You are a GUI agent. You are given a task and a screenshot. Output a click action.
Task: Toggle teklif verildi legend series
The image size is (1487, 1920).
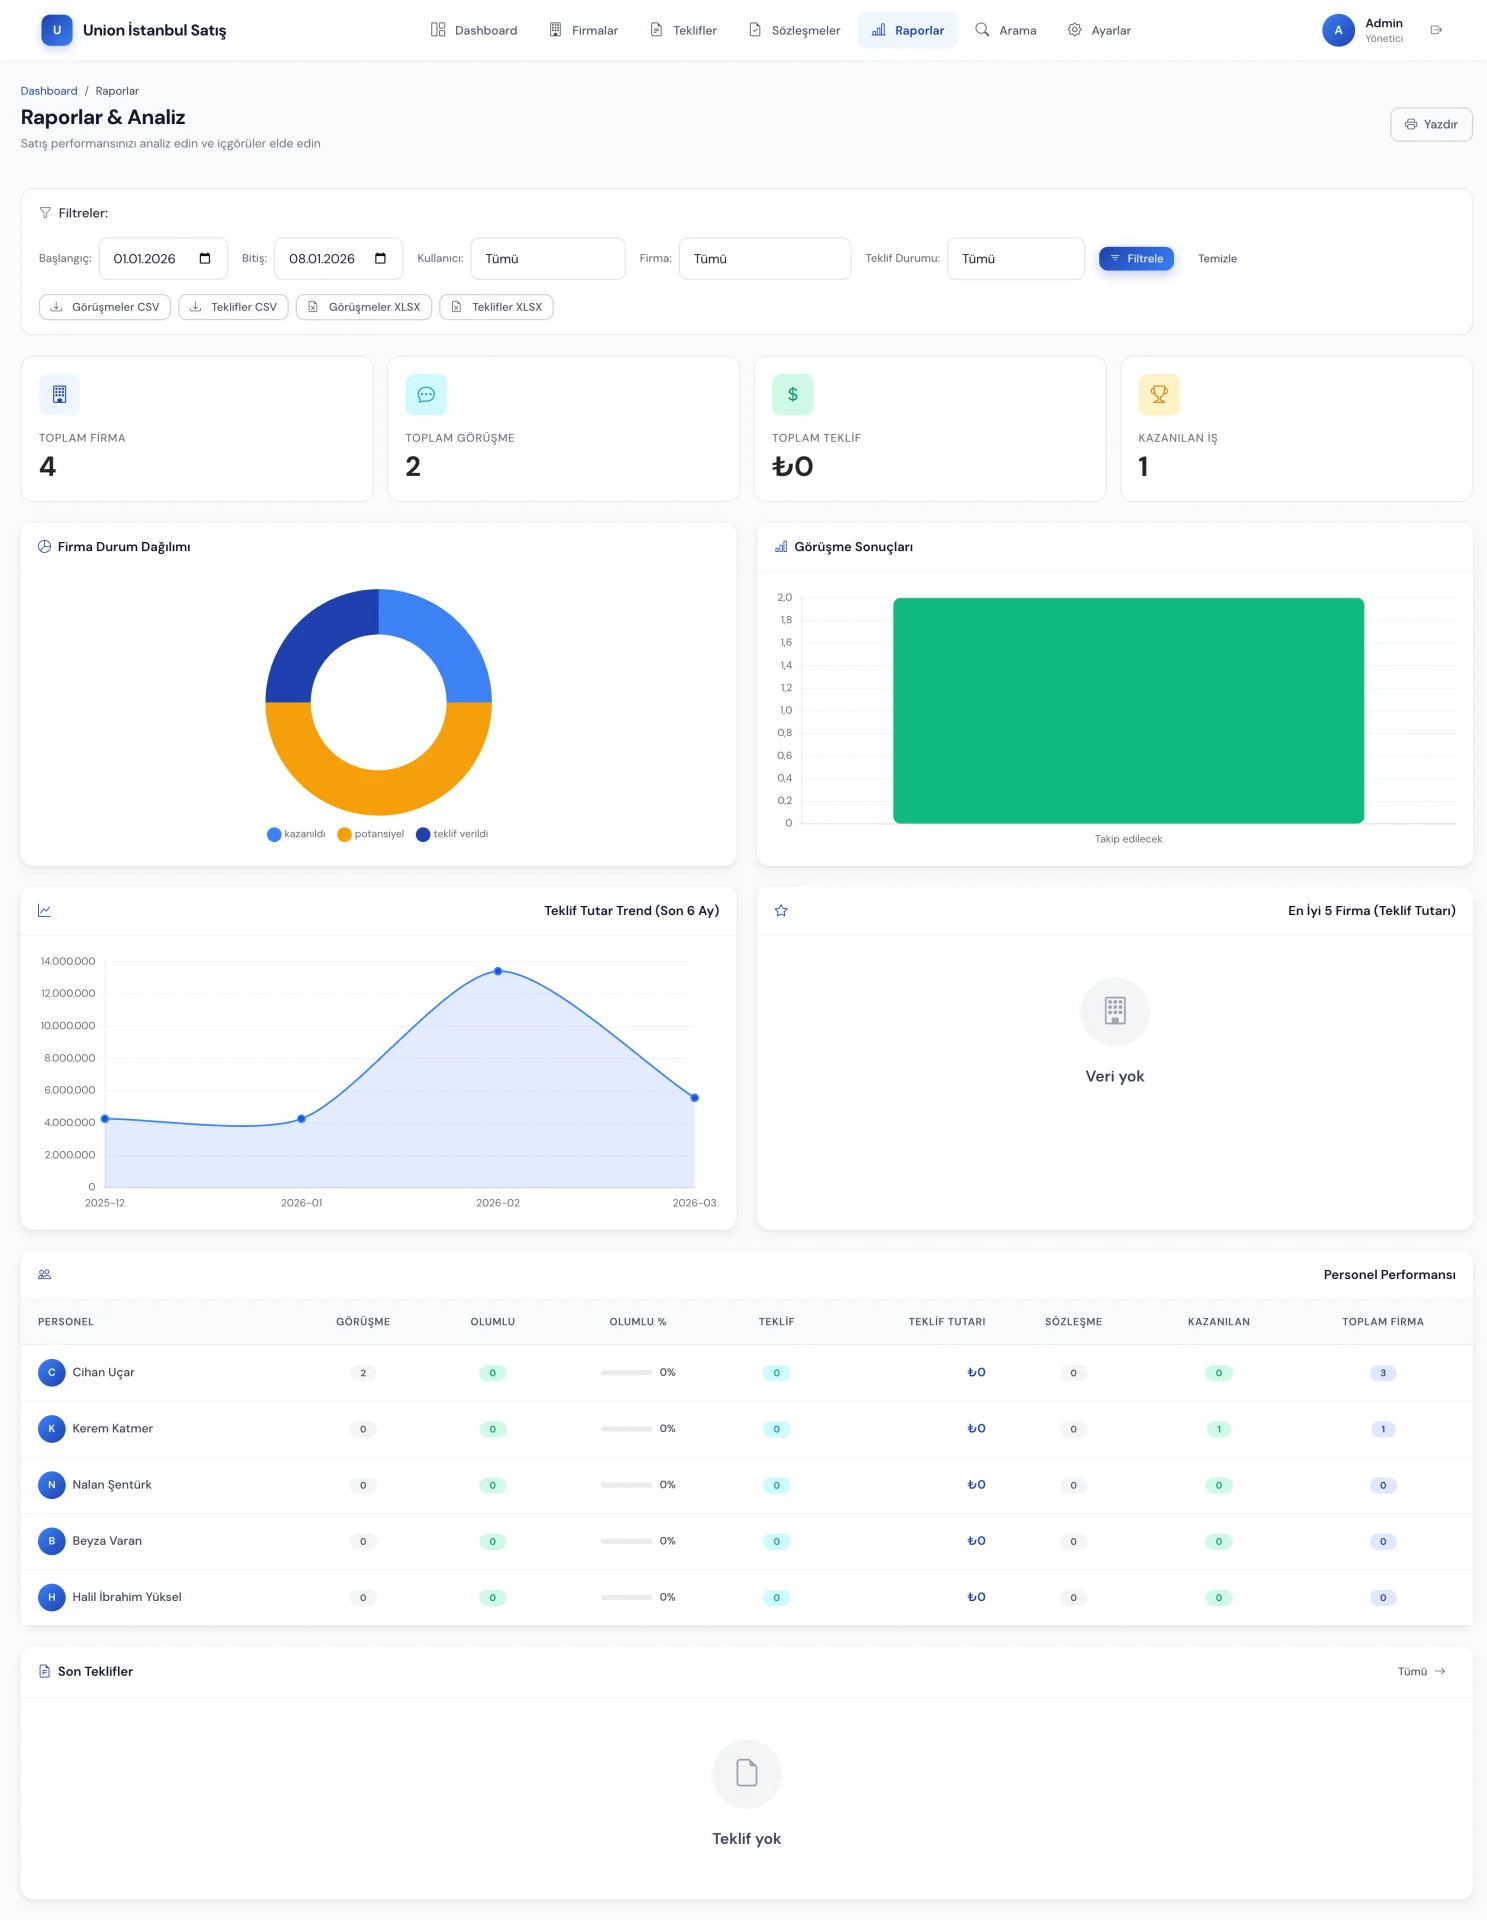tap(452, 834)
